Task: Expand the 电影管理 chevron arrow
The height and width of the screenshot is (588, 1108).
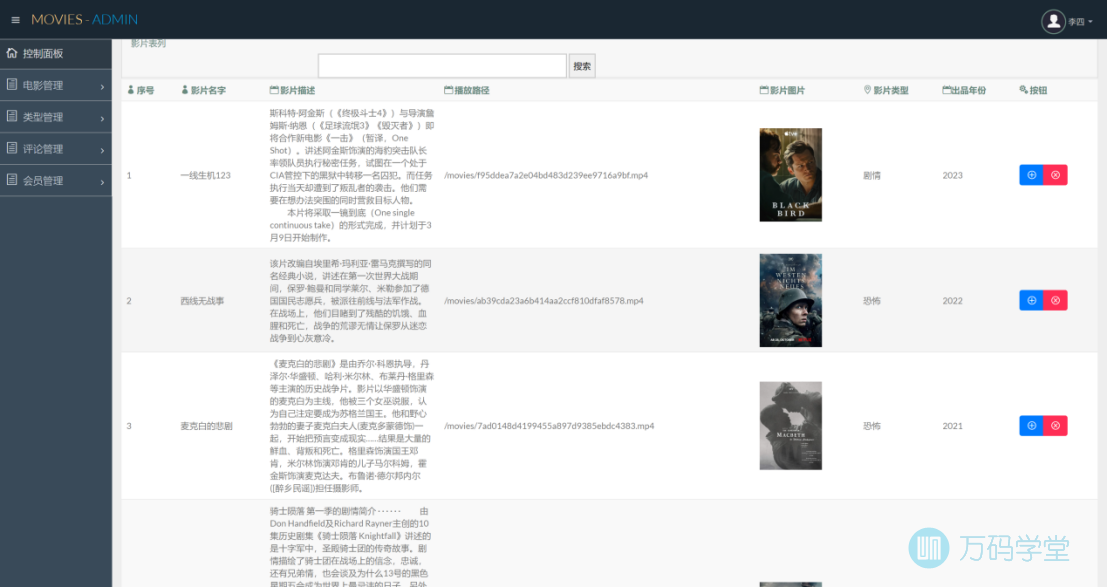Action: (102, 87)
